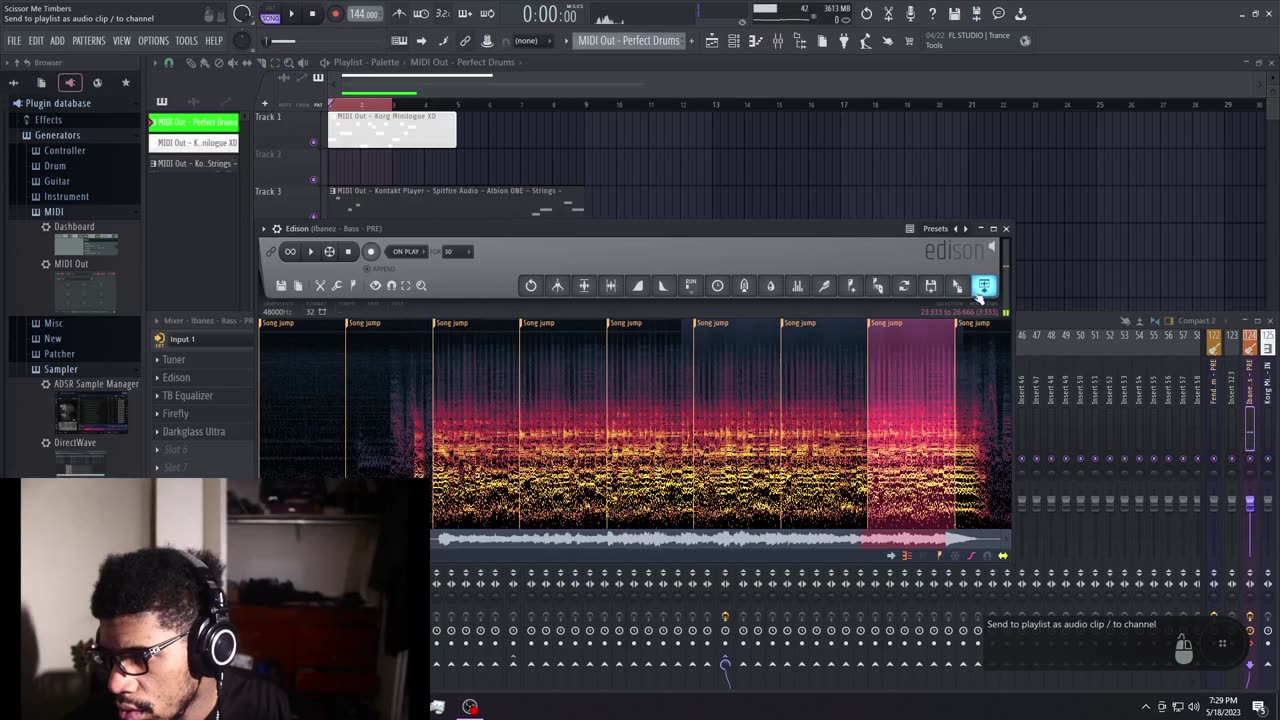Open the Edison ON PLAY record mode dropdown
Image resolution: width=1280 pixels, height=720 pixels.
pos(406,252)
